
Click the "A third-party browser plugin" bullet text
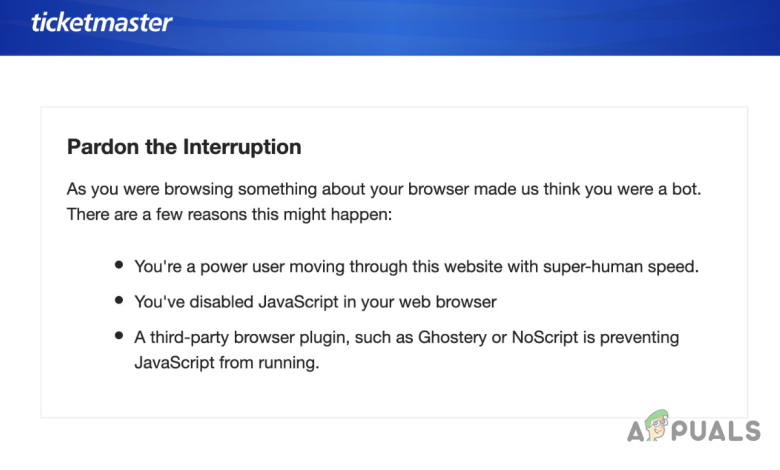406,337
